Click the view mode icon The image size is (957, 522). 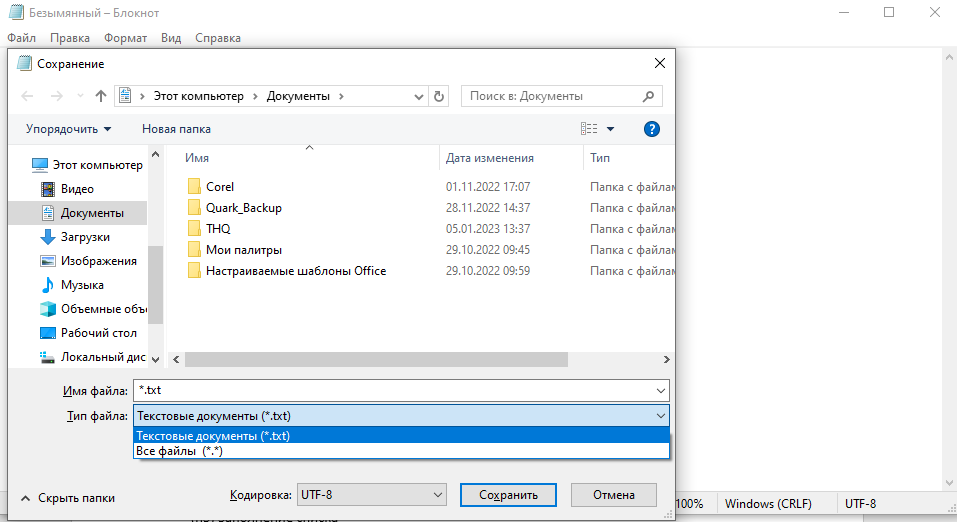[589, 129]
